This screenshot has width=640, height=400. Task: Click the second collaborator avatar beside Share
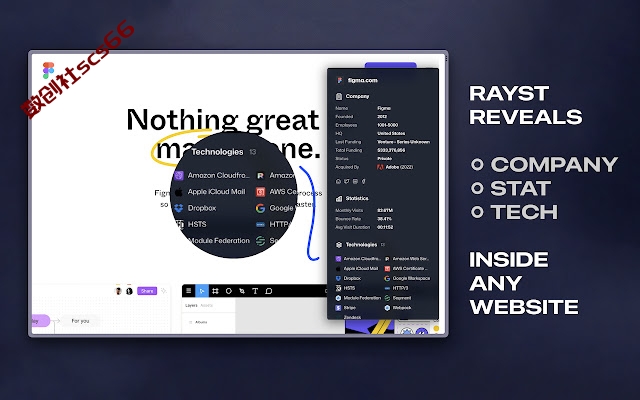129,291
